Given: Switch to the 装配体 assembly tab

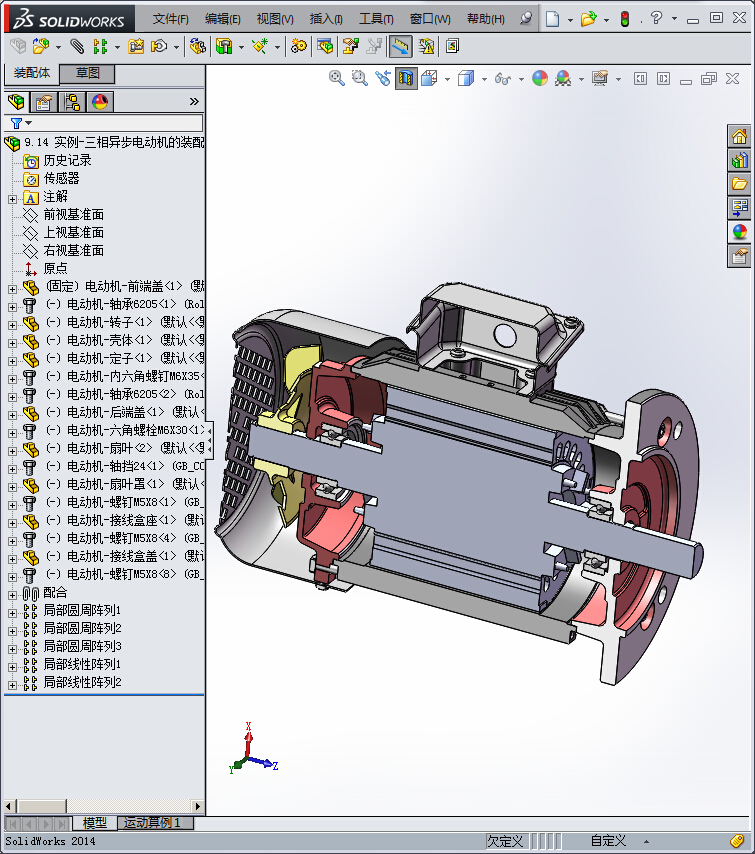Looking at the screenshot, I should pyautogui.click(x=32, y=73).
